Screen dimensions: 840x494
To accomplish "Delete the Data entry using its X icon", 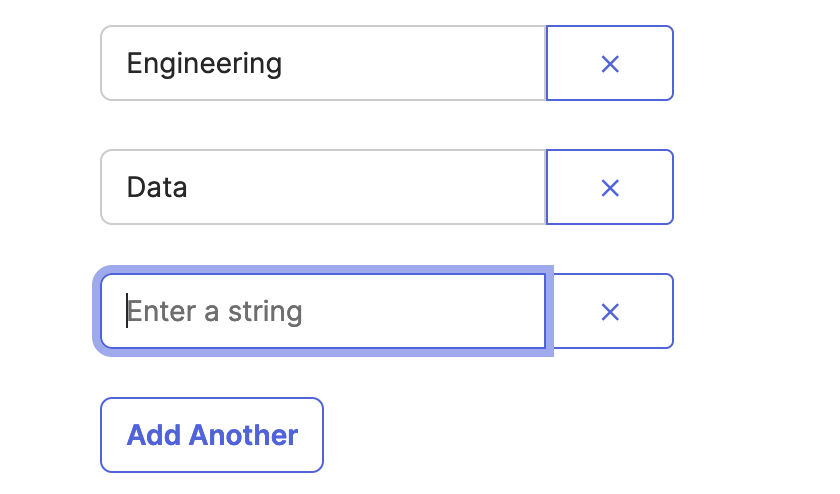I will [x=610, y=188].
